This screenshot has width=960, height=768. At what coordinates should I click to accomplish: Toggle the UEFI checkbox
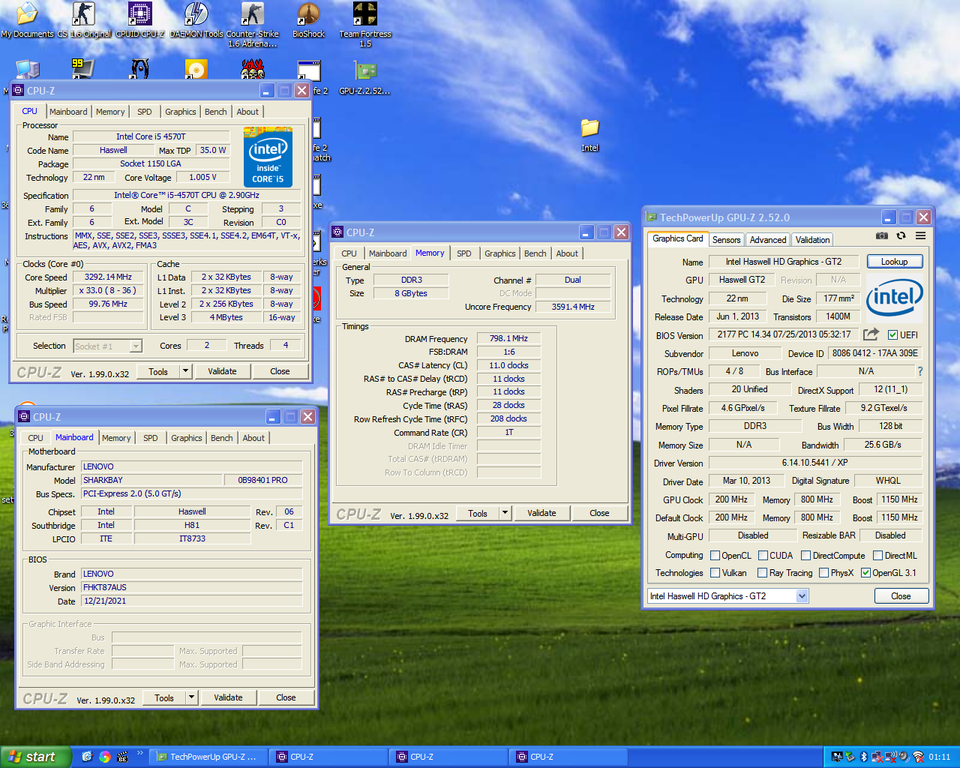tap(893, 335)
